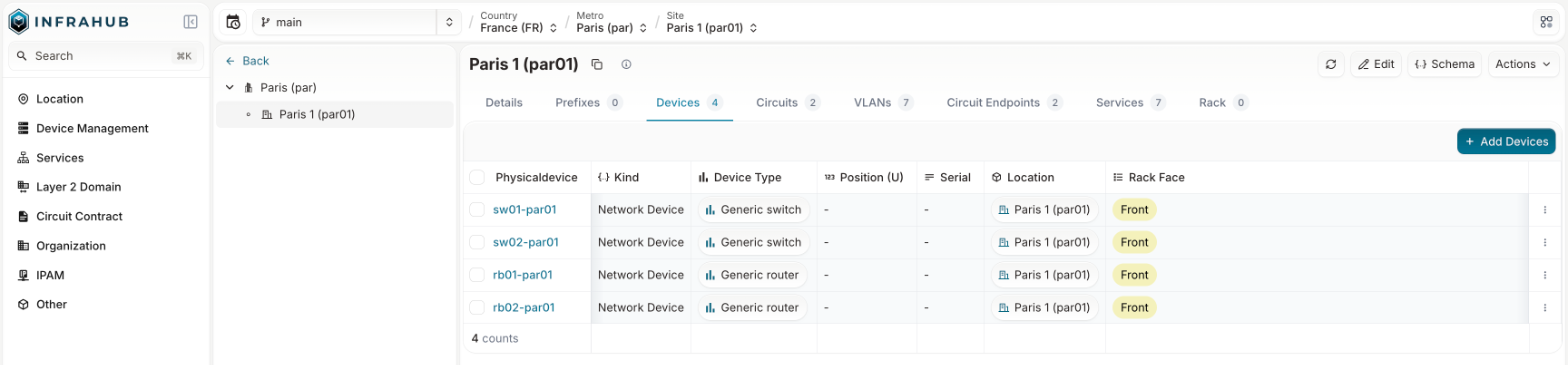Screen dimensions: 1568x365
Task: Check the rb02-par01 row checkbox
Action: 477,307
